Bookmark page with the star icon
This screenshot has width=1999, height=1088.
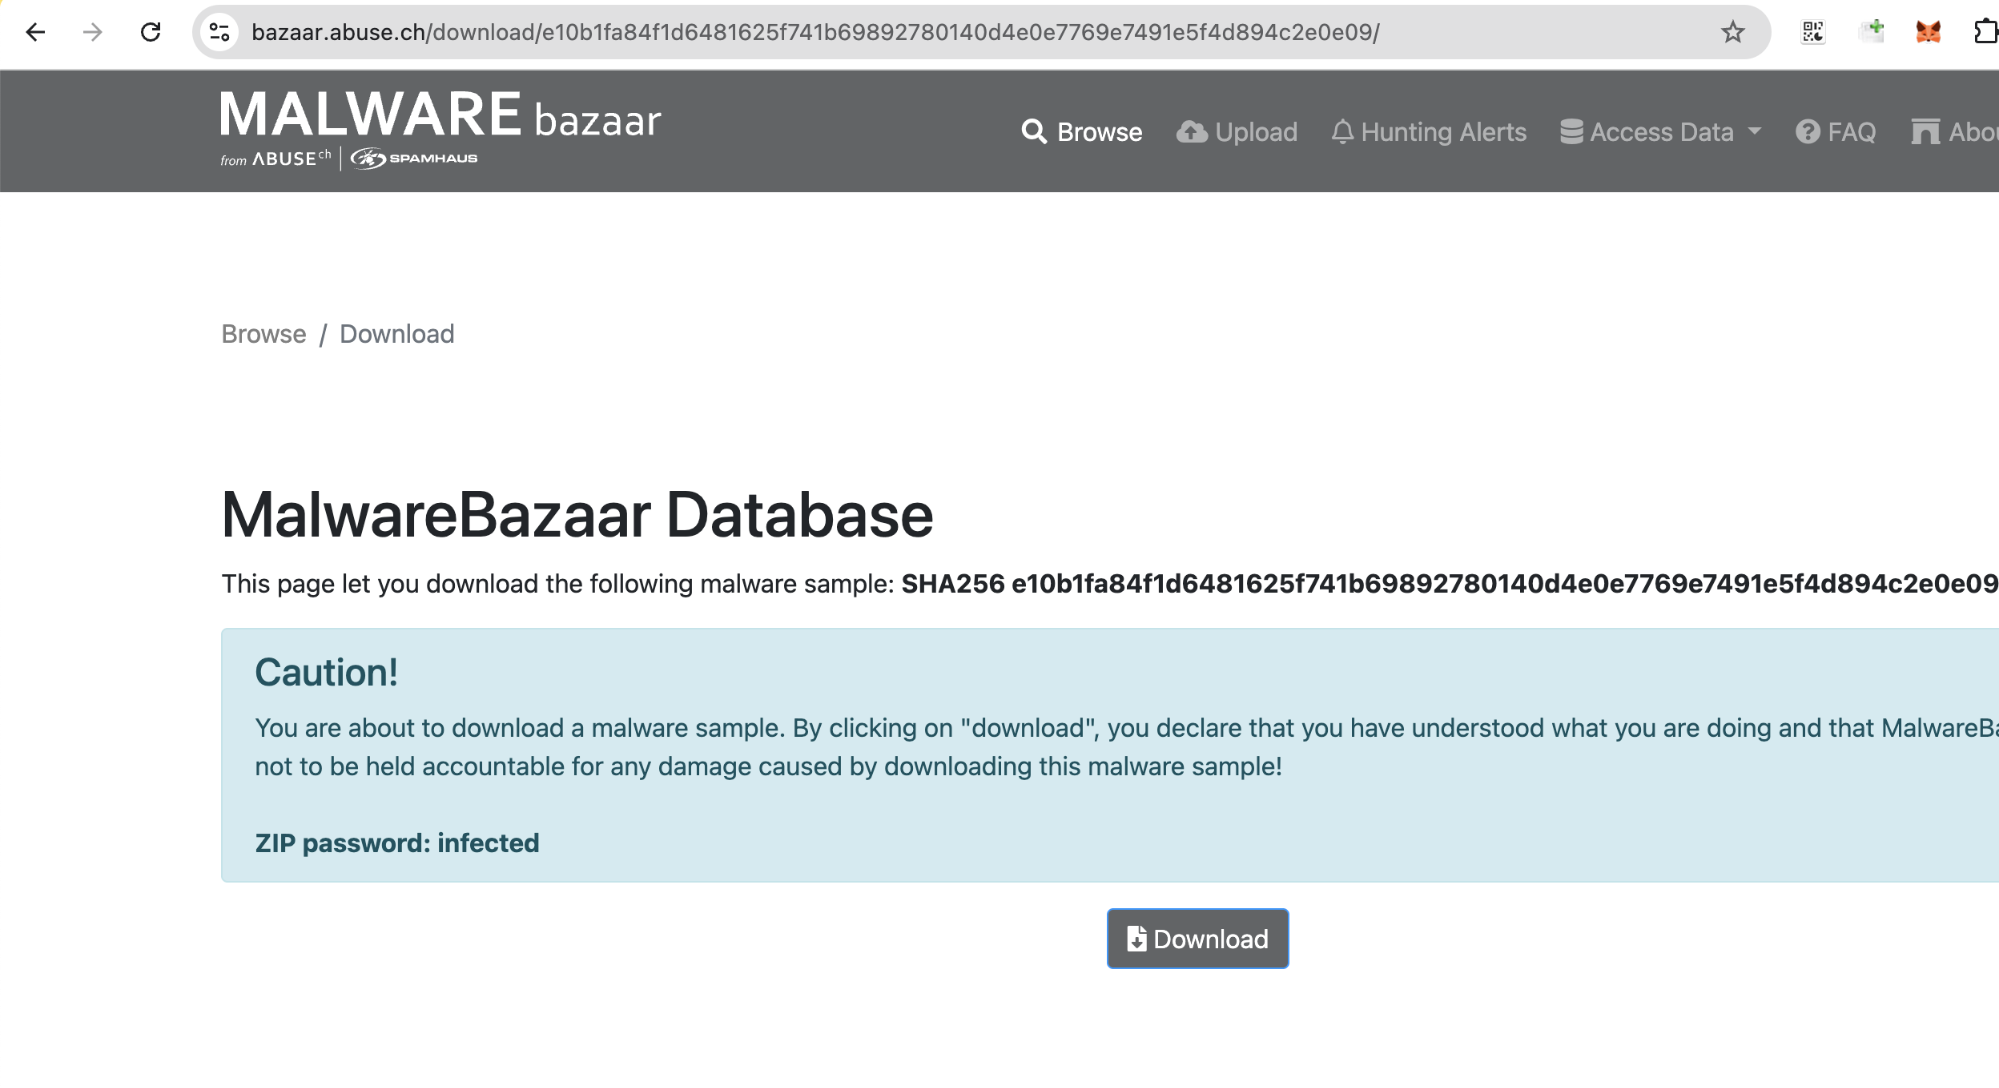tap(1733, 32)
